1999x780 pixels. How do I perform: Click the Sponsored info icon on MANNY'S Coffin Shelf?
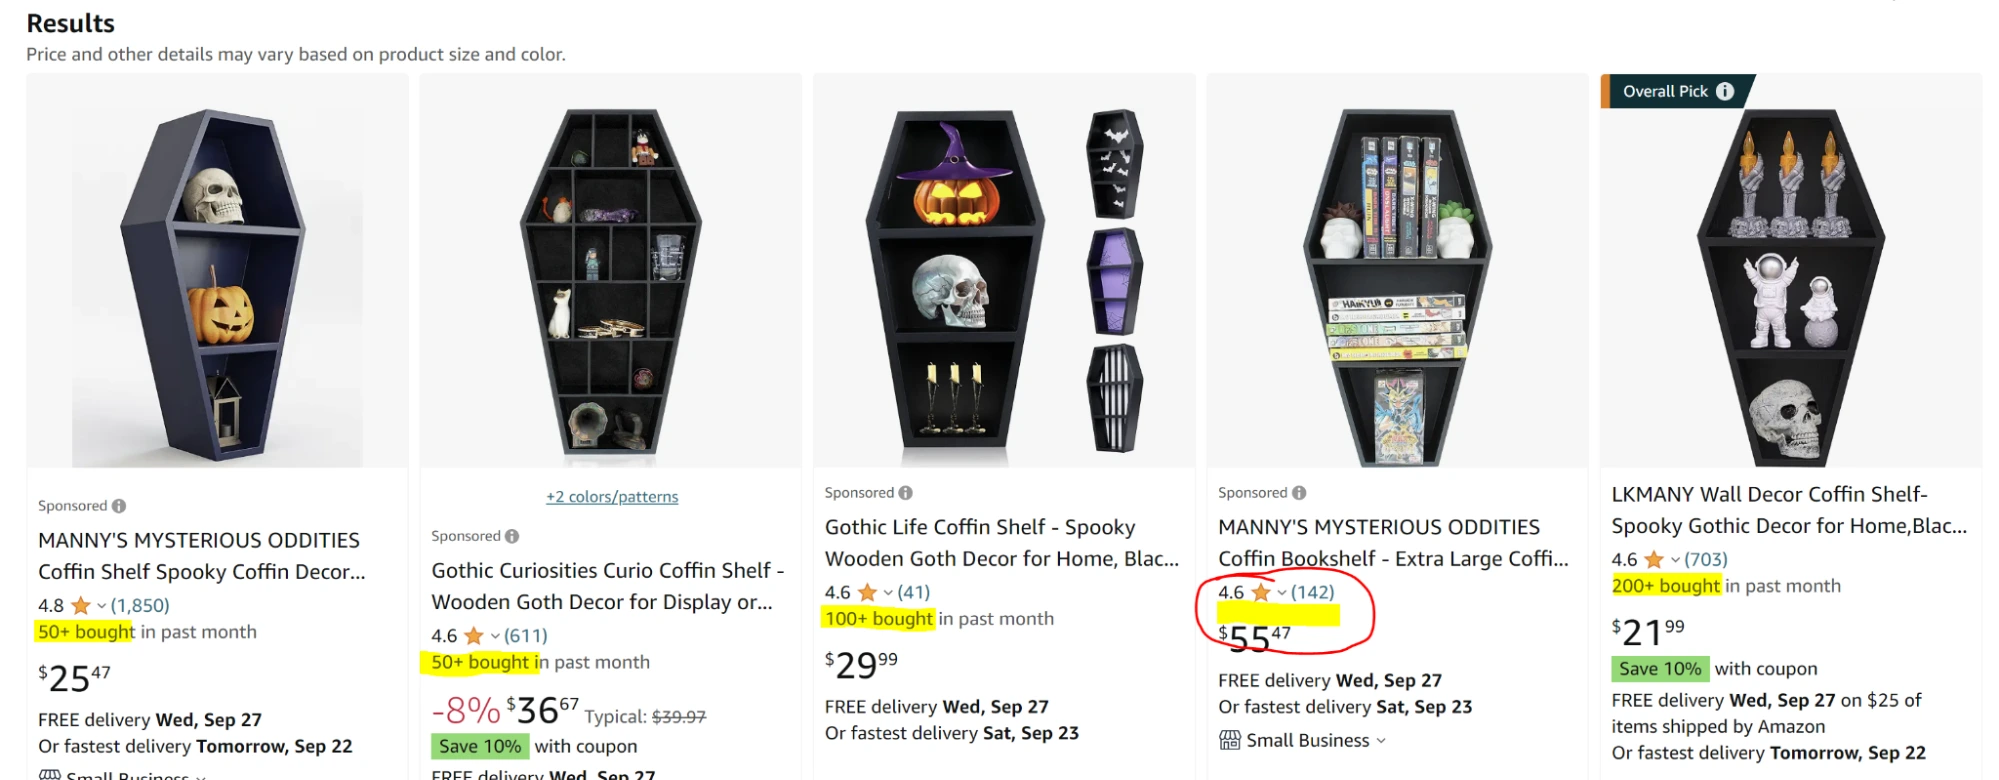tap(118, 505)
